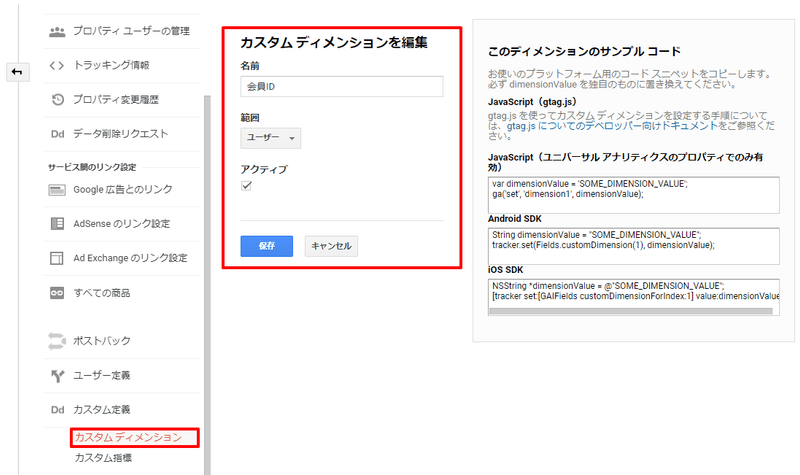Image resolution: width=800 pixels, height=475 pixels.
Task: Click the Google 広告とのリンク icon
Action: 57,190
